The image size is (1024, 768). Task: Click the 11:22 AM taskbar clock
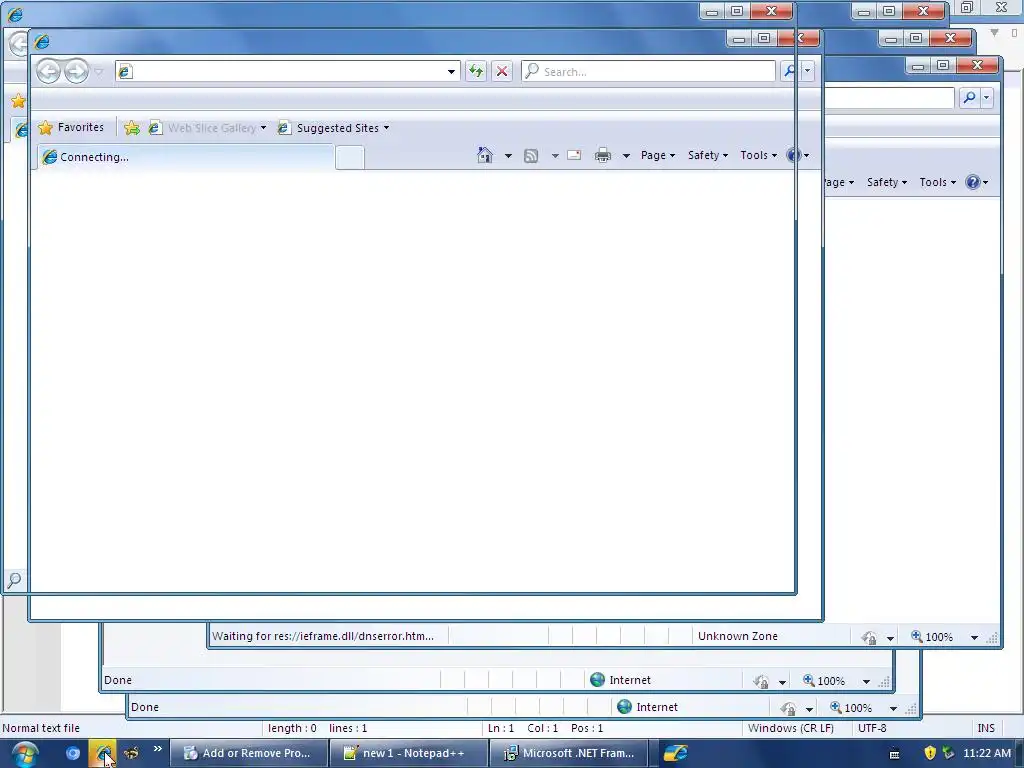tap(987, 753)
